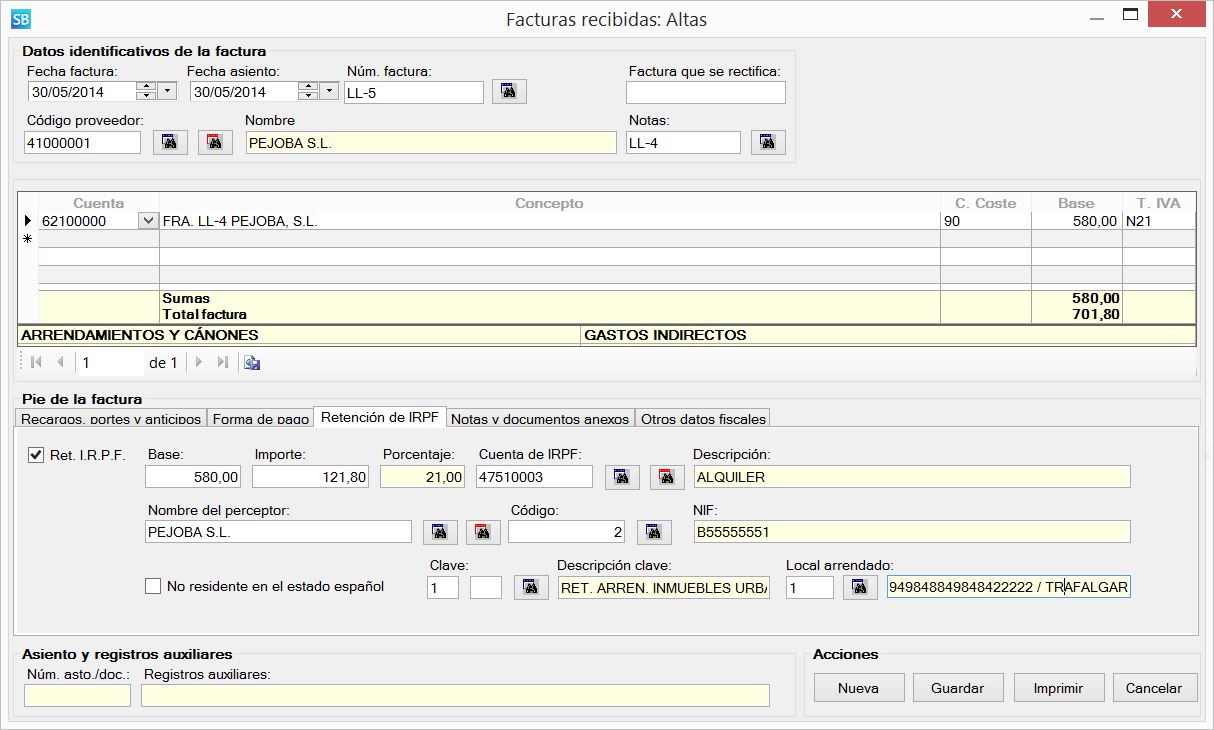Enable No residente en el estado español
The height and width of the screenshot is (730, 1214).
point(153,587)
